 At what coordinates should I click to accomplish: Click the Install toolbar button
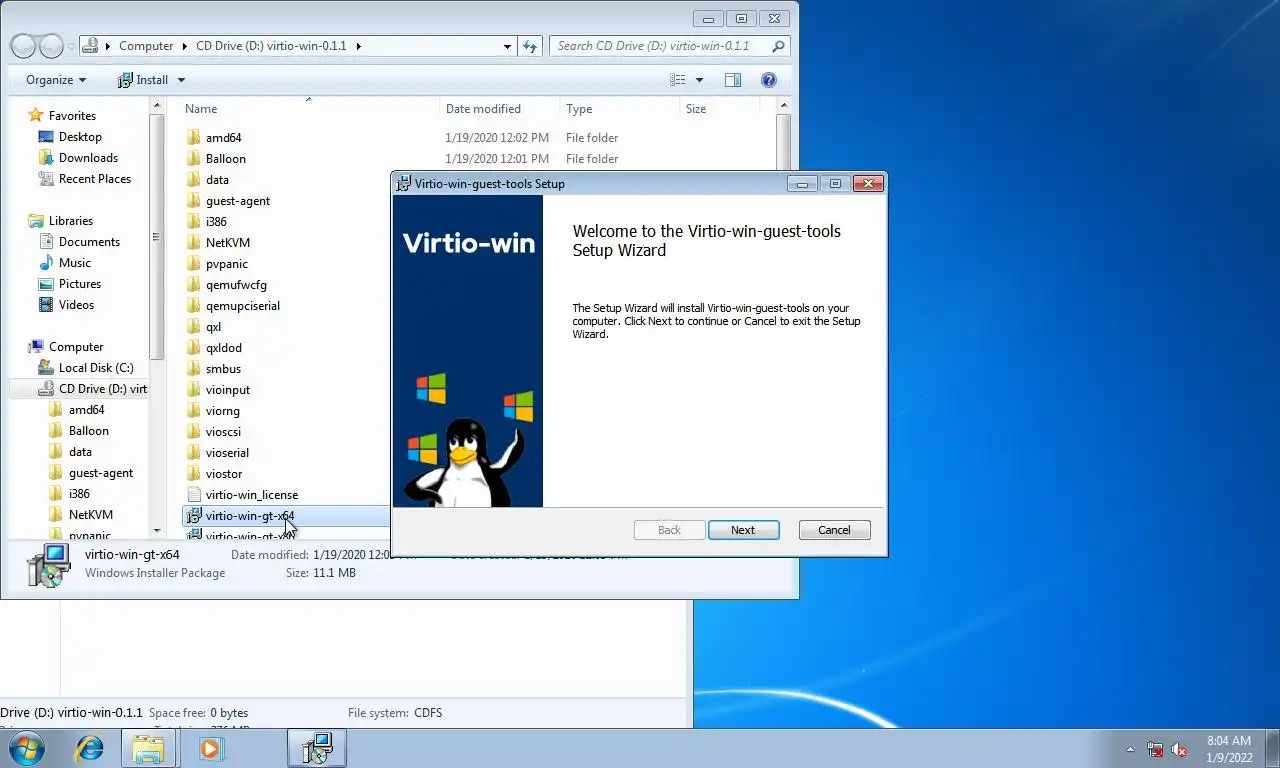point(143,80)
